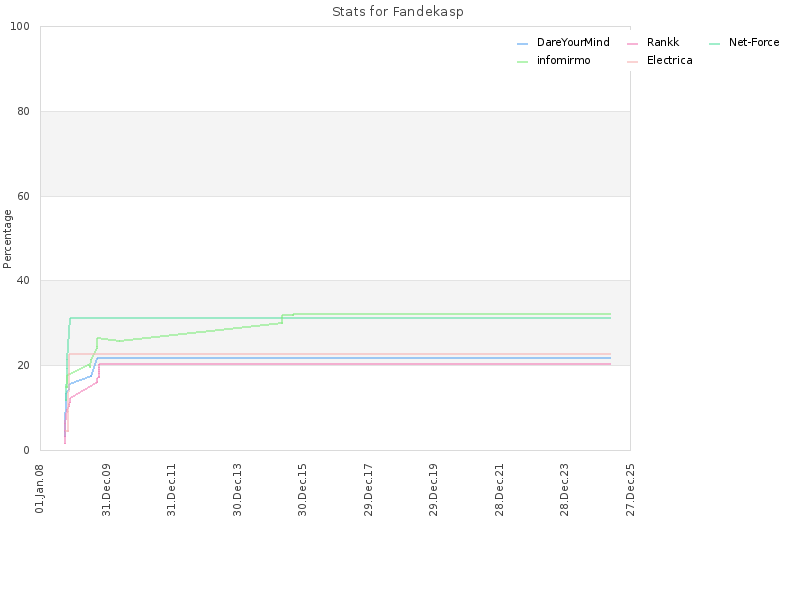Click the green infomirmo legend color marker

(522, 62)
